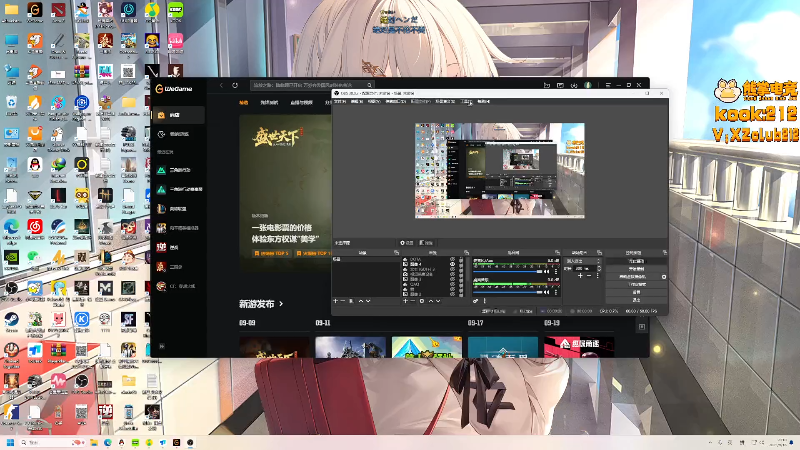Pop out the OBS Sources dock
This screenshot has height=450, width=800.
tap(466, 252)
